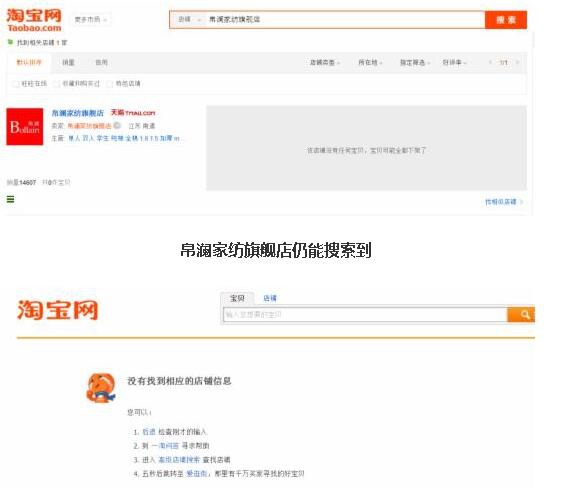Go to next page arrow beside 1/1
Screen dimensions: 576x488
[x=518, y=62]
